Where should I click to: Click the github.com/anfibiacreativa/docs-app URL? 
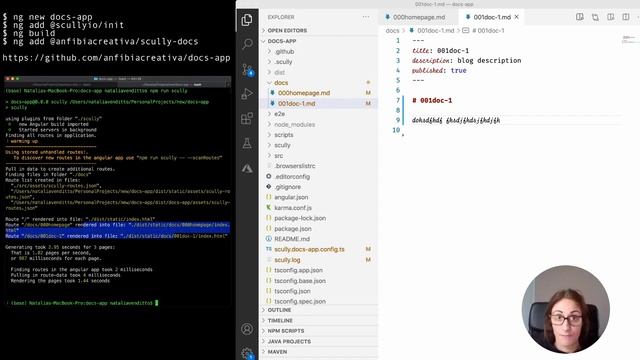pyautogui.click(x=116, y=58)
